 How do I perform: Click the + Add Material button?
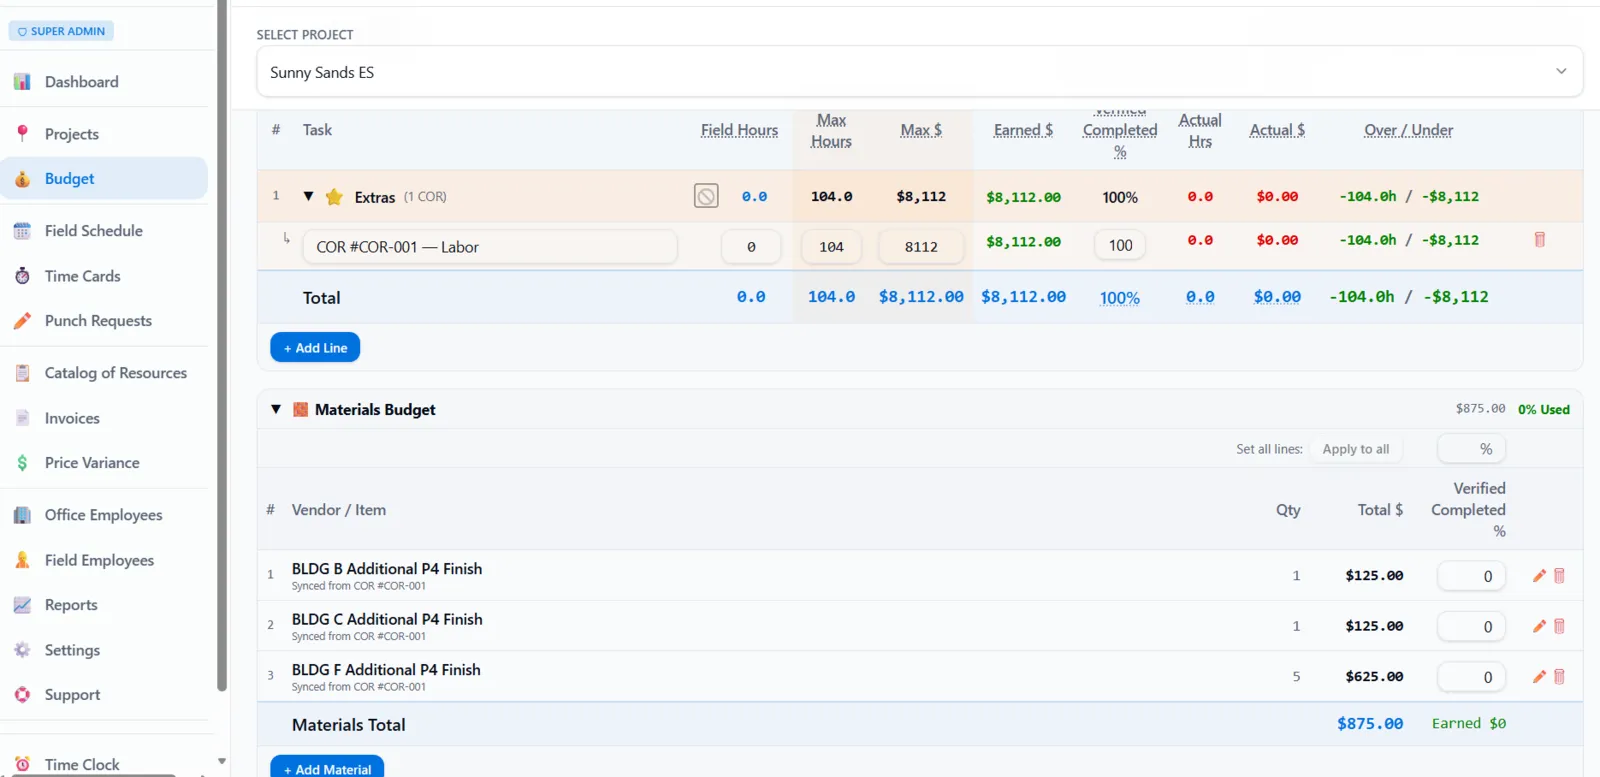(x=327, y=768)
